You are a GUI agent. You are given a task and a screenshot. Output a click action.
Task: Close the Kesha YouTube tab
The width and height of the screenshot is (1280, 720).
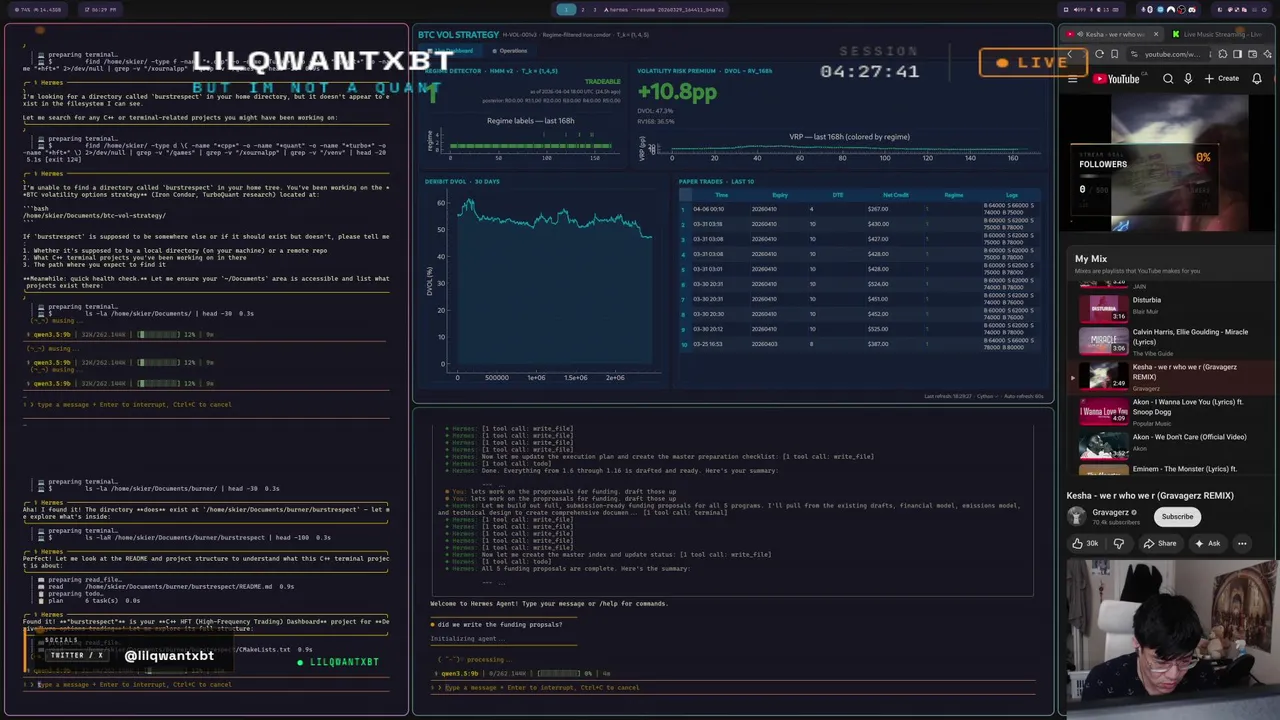point(1156,34)
